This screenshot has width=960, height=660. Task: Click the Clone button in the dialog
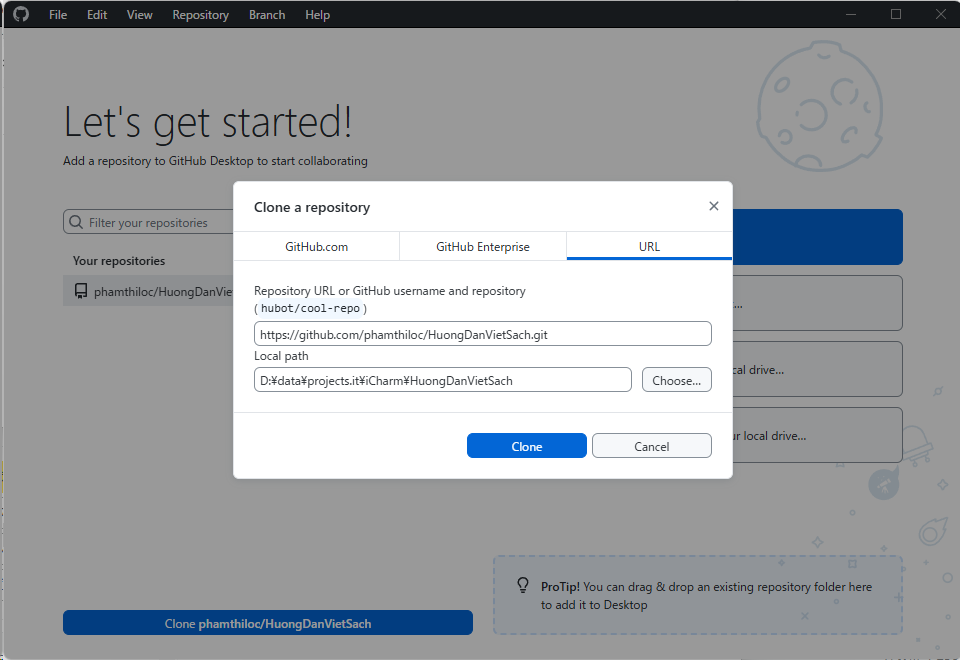pos(527,446)
